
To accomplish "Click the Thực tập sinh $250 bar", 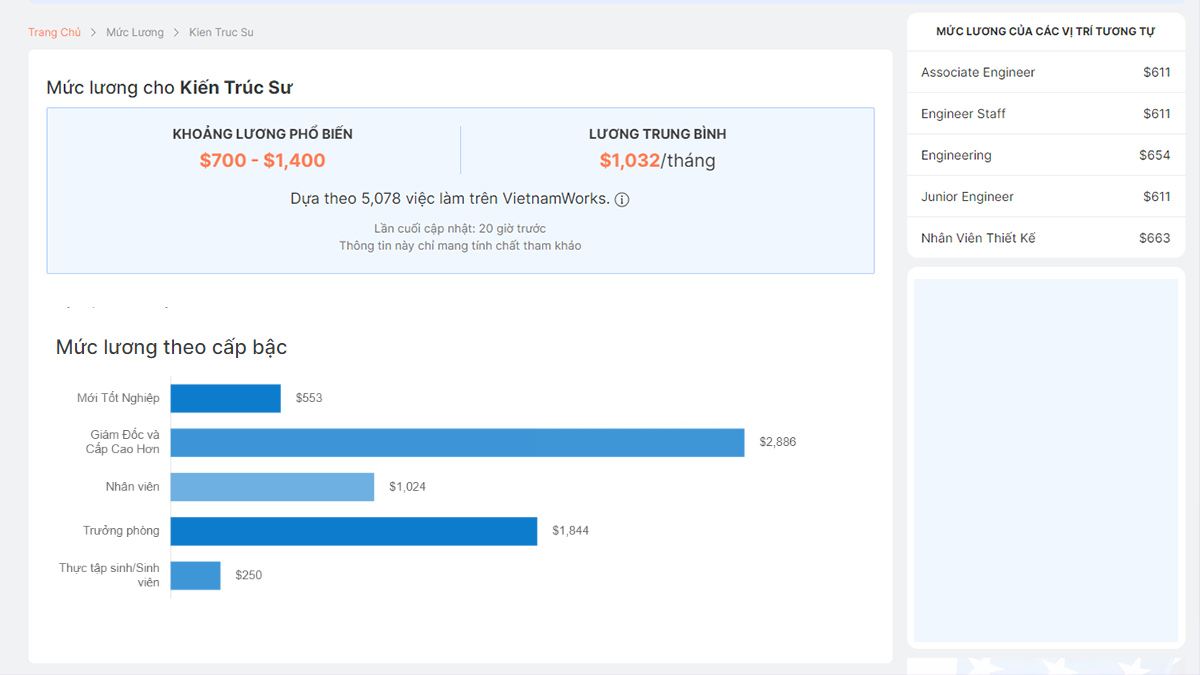I will pos(195,575).
